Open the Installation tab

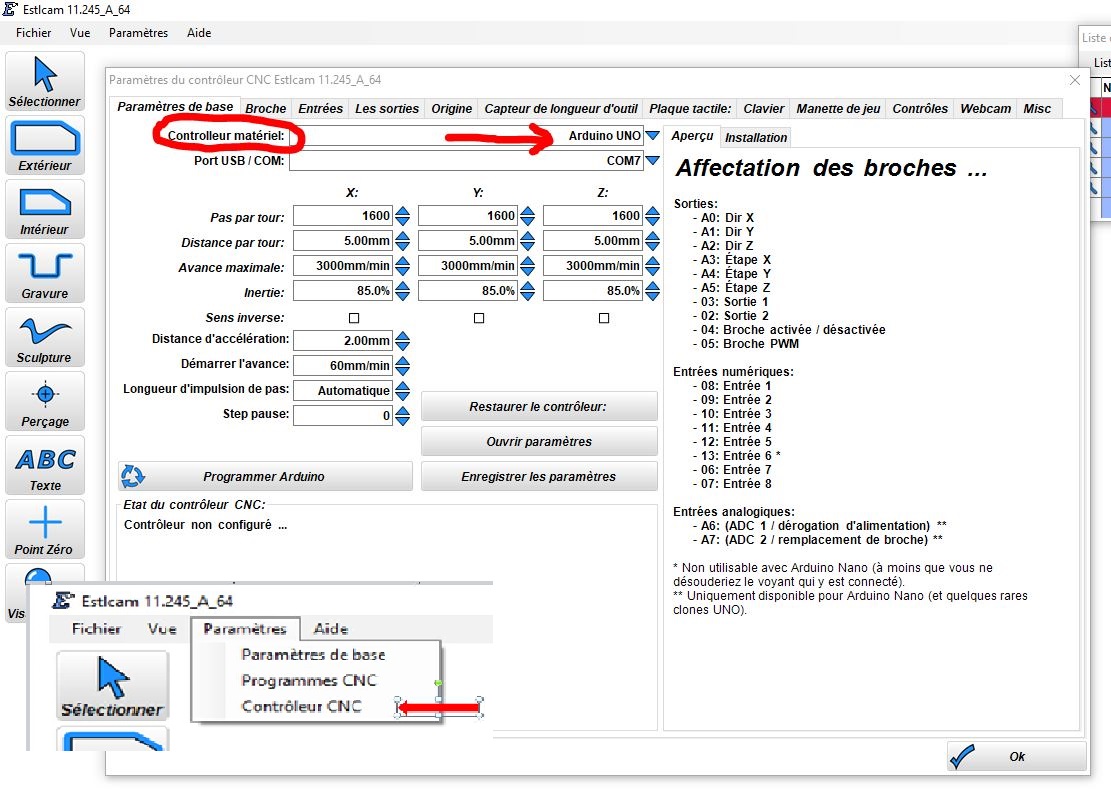tap(756, 138)
